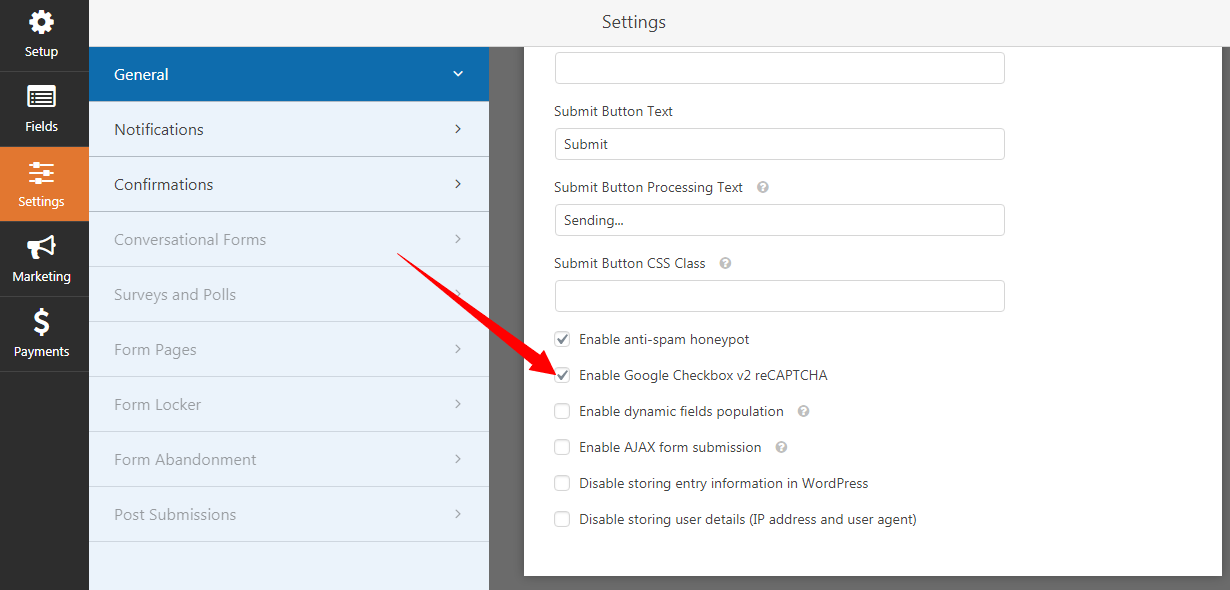
Task: Show help for dynamic fields population
Action: coord(803,411)
